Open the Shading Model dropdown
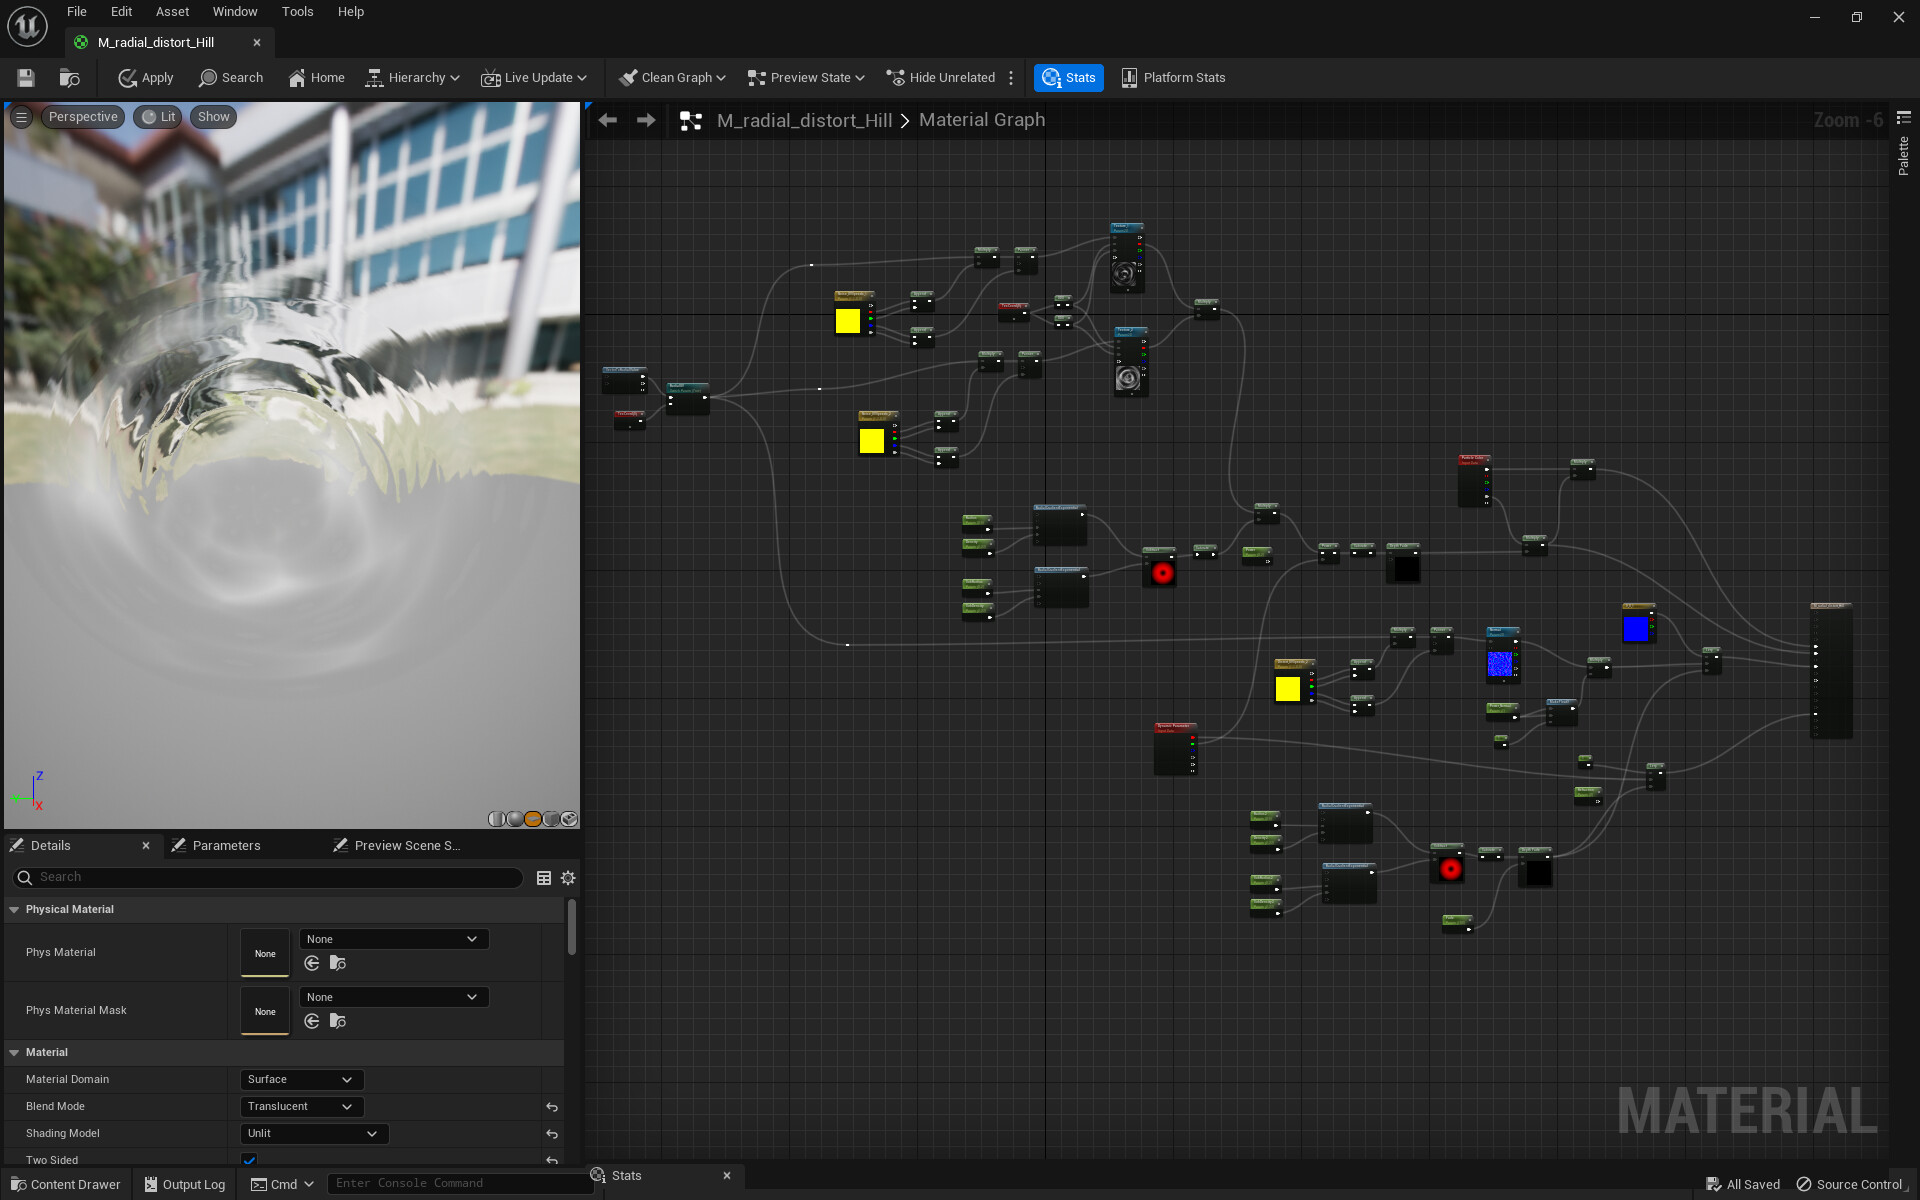 click(x=313, y=1134)
